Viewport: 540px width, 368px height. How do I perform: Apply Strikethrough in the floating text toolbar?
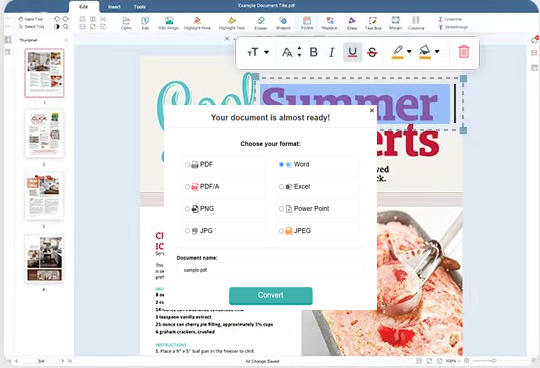(372, 52)
